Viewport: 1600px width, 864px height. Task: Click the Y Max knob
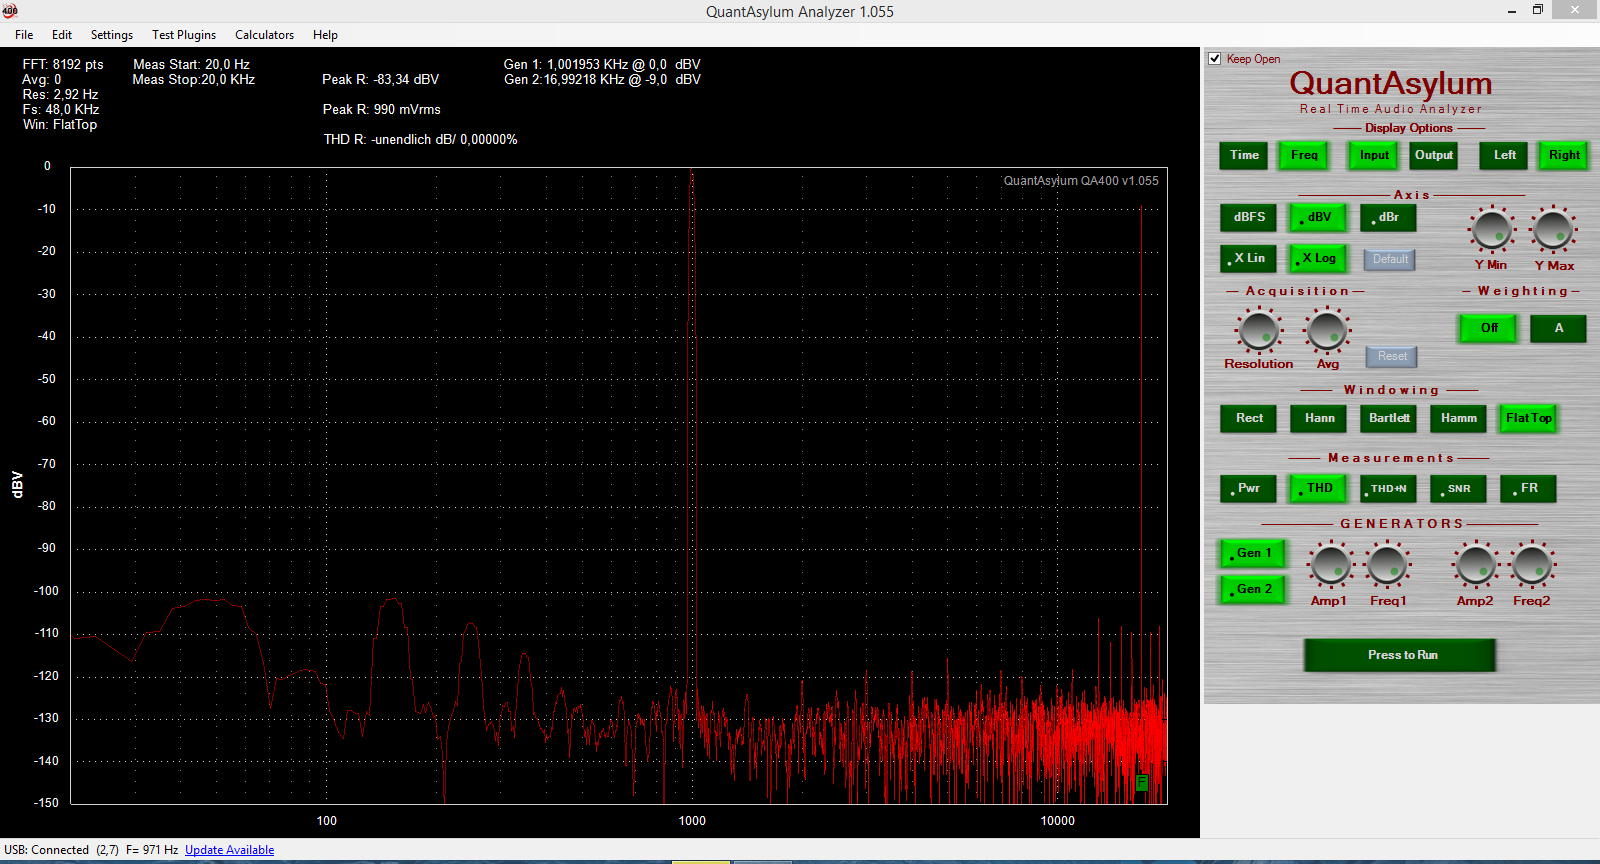tap(1553, 230)
